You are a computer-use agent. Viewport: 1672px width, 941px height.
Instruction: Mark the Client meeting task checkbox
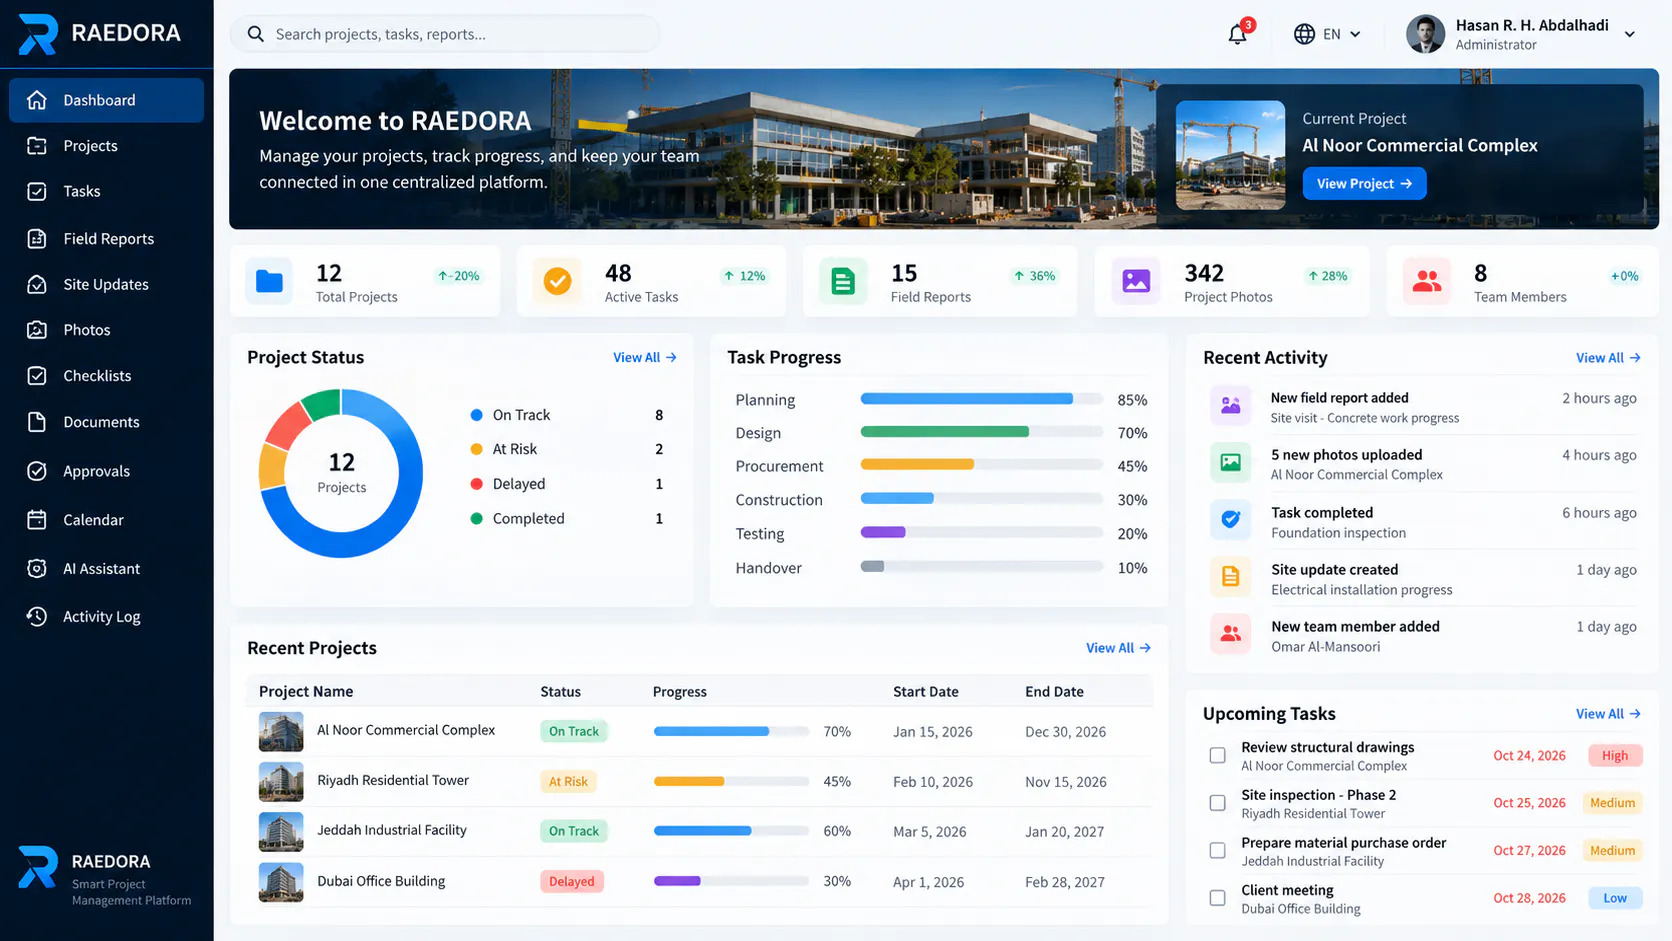tap(1217, 898)
